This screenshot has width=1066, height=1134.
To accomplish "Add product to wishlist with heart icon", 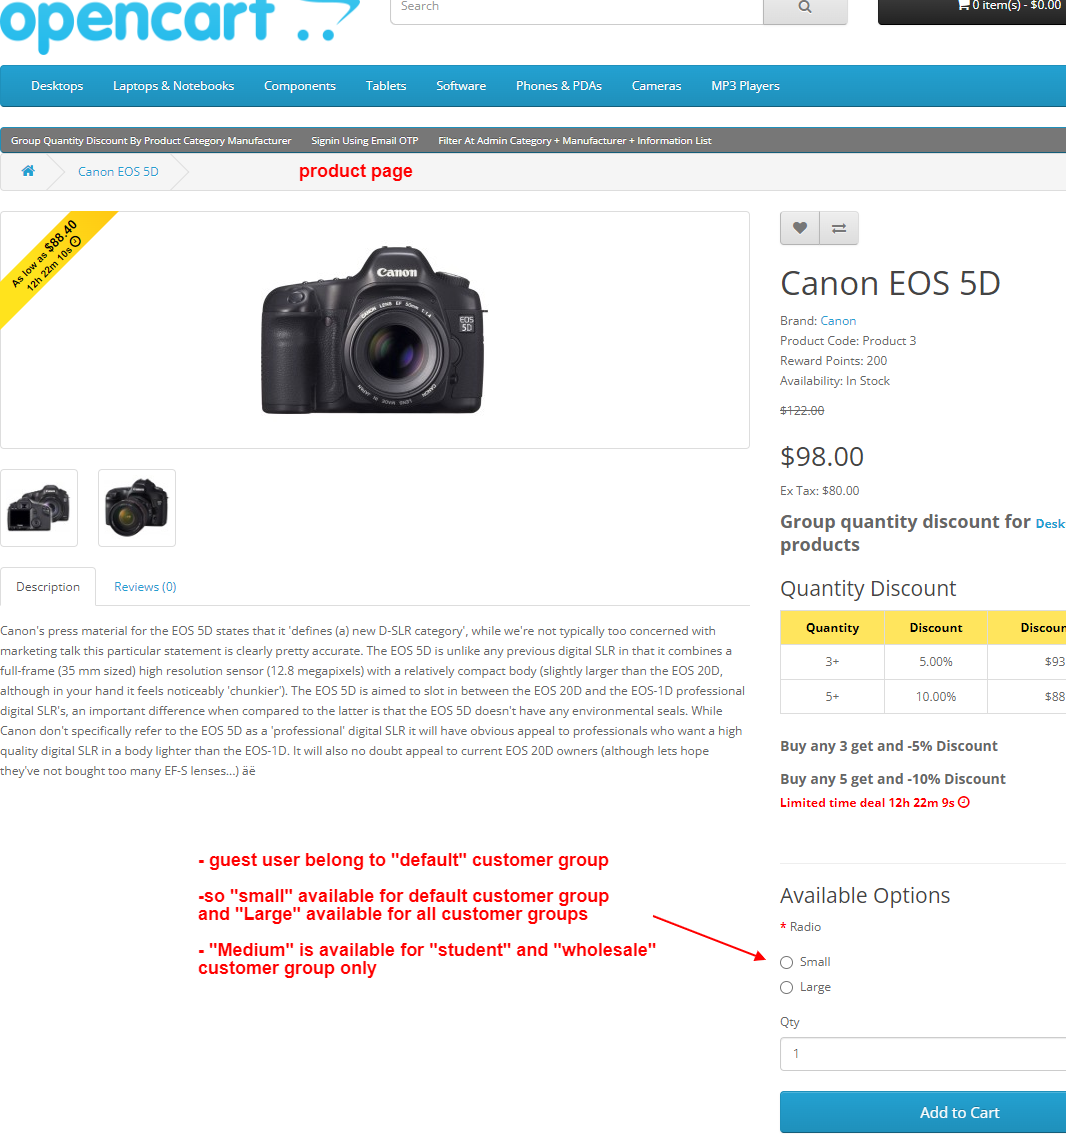I will tap(800, 228).
